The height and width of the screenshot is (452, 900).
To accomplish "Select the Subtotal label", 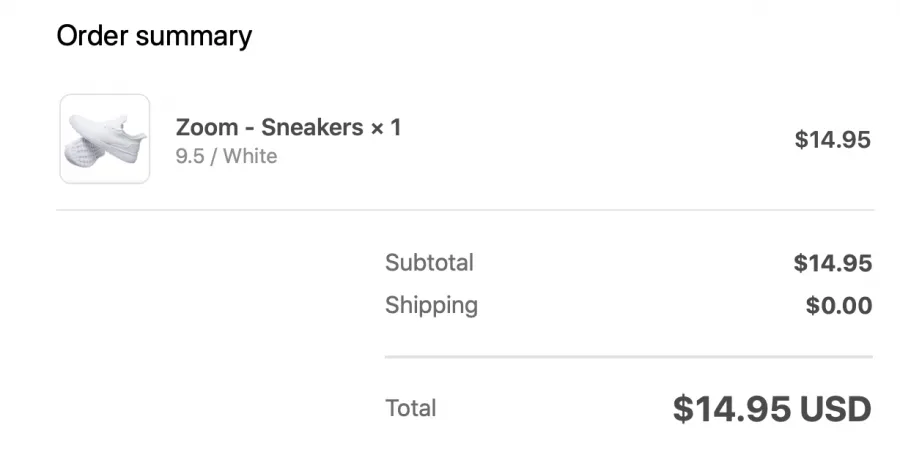I will click(429, 262).
